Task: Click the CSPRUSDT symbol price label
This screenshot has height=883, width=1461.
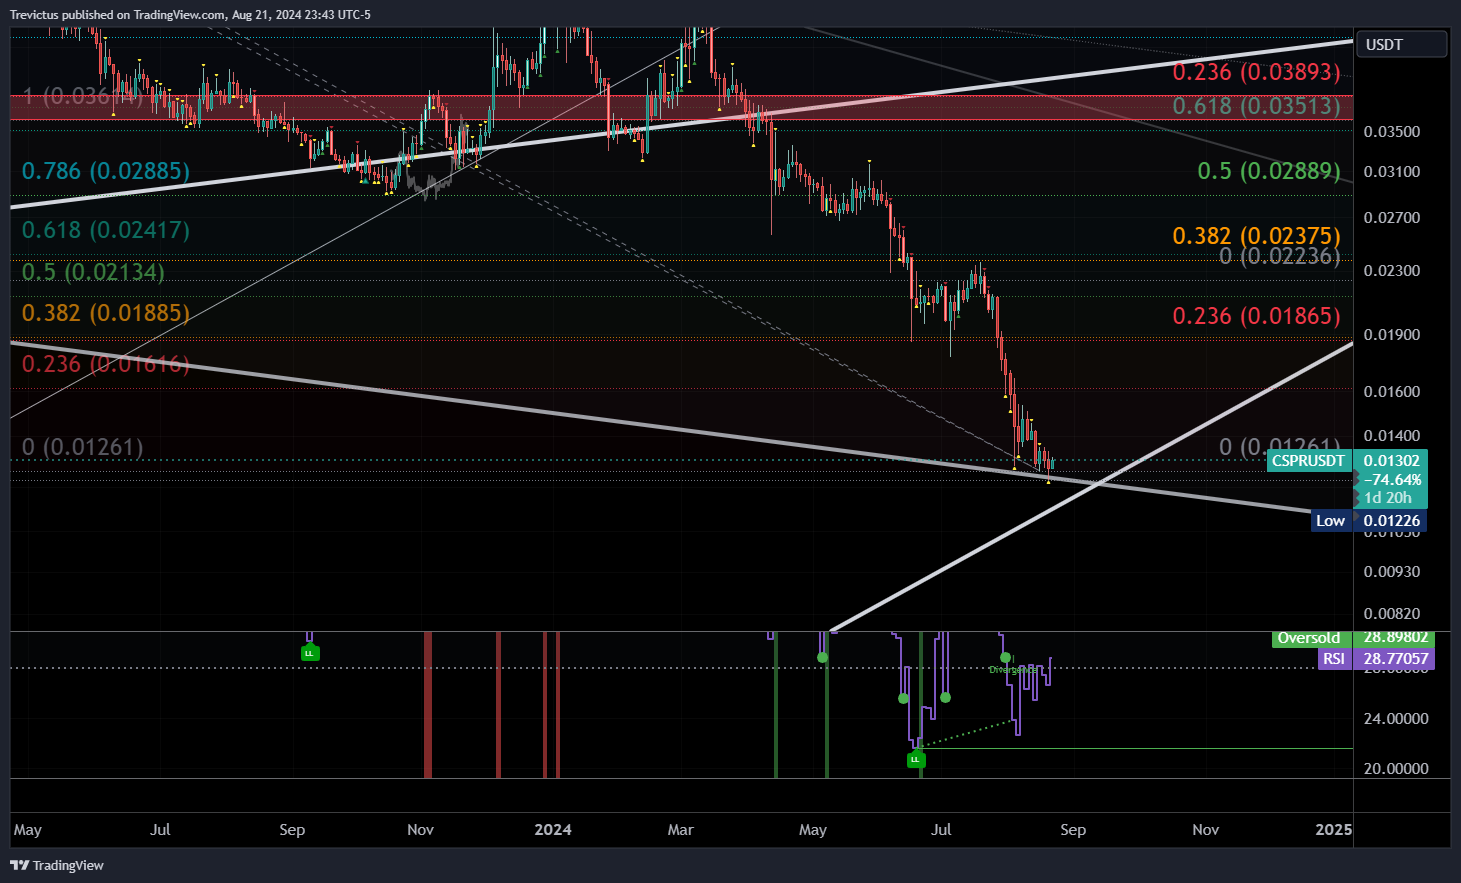Action: pos(1309,461)
